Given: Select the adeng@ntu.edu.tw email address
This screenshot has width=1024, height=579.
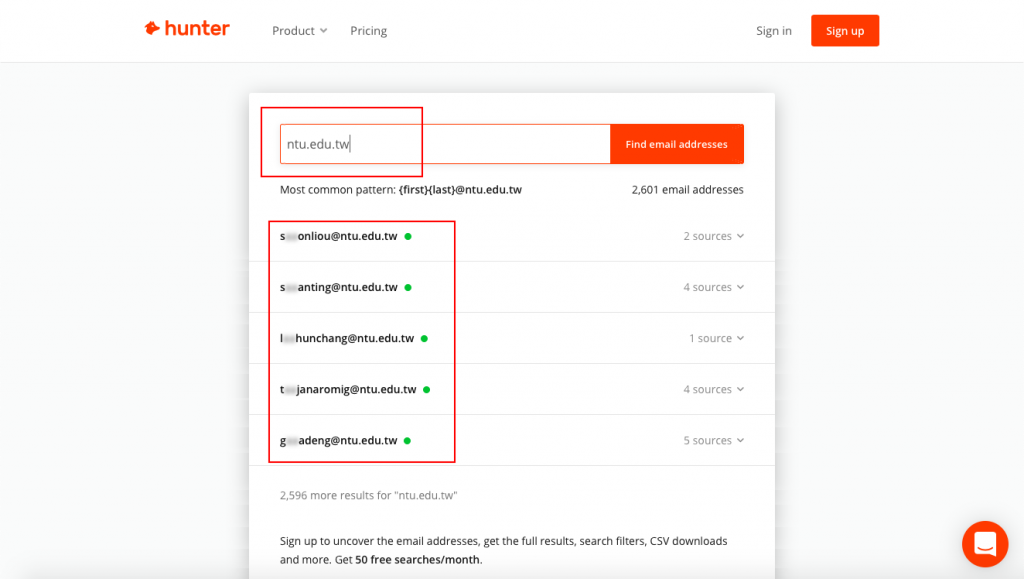Looking at the screenshot, I should click(338, 441).
